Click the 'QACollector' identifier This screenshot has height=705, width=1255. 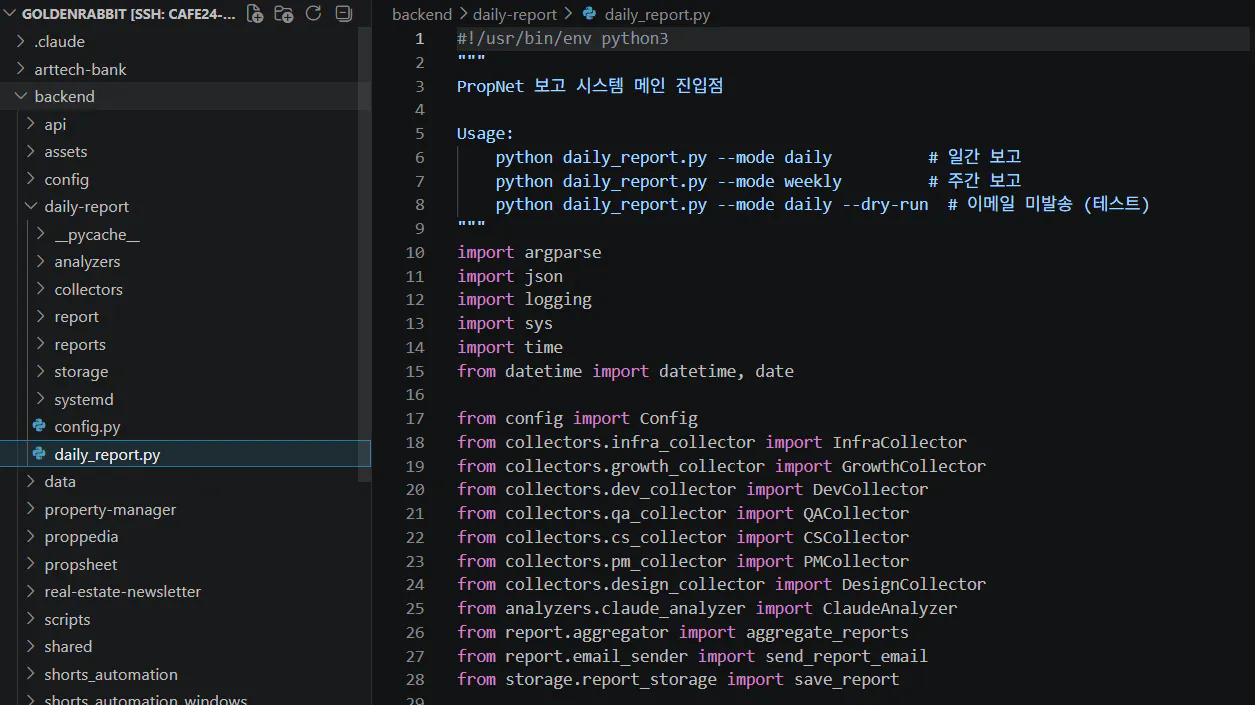(856, 513)
